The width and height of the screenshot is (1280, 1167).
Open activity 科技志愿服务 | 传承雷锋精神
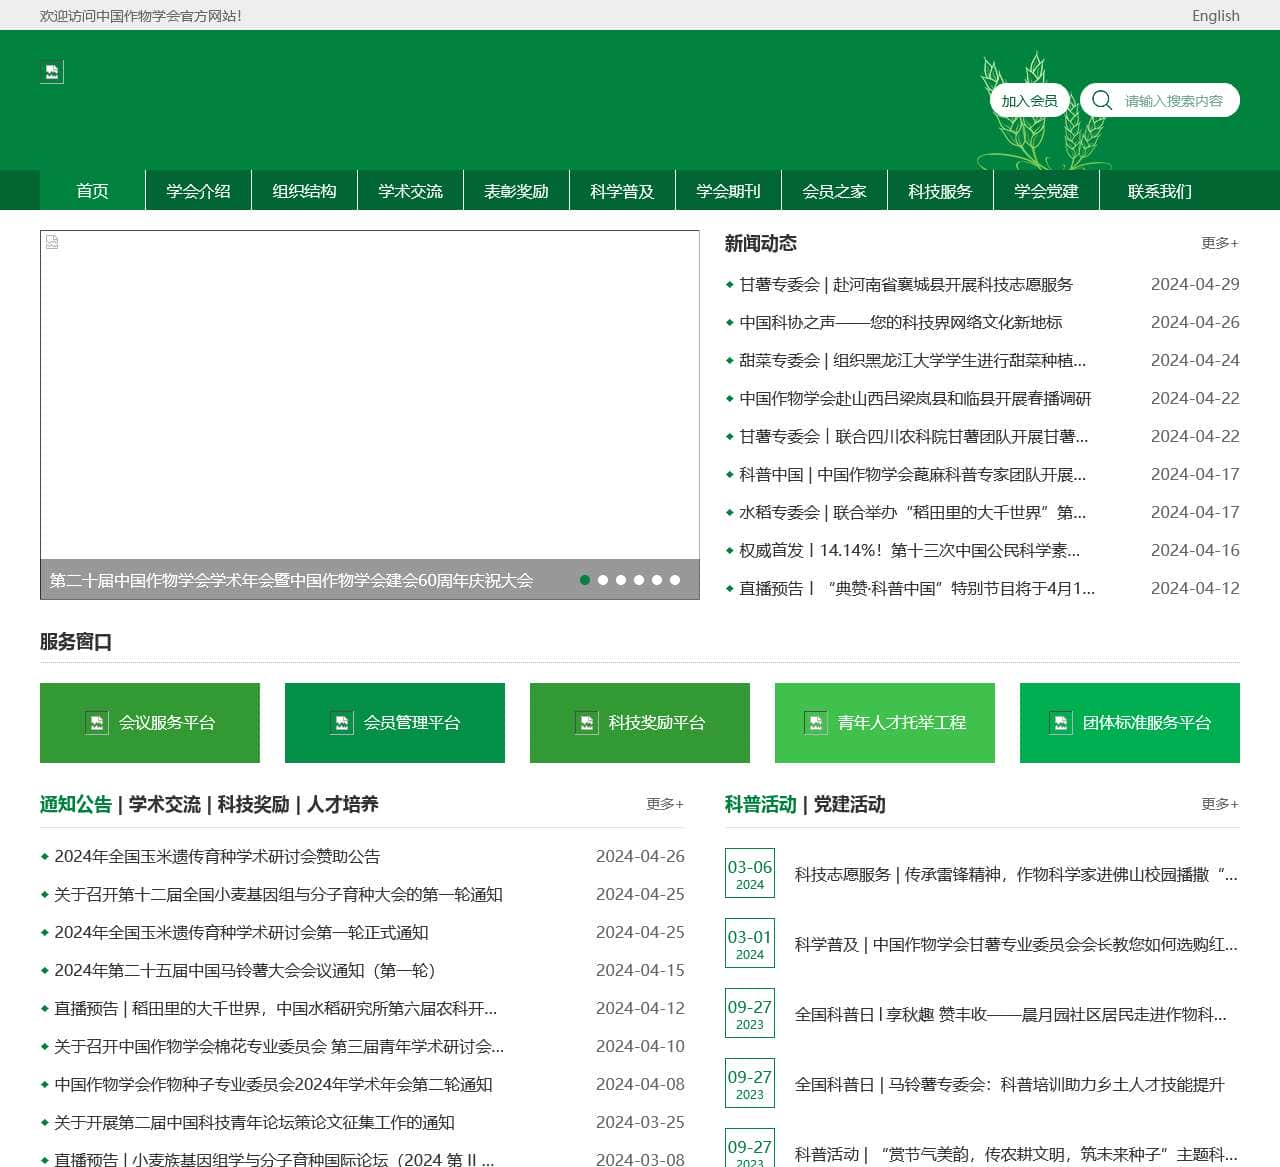pyautogui.click(x=1016, y=874)
